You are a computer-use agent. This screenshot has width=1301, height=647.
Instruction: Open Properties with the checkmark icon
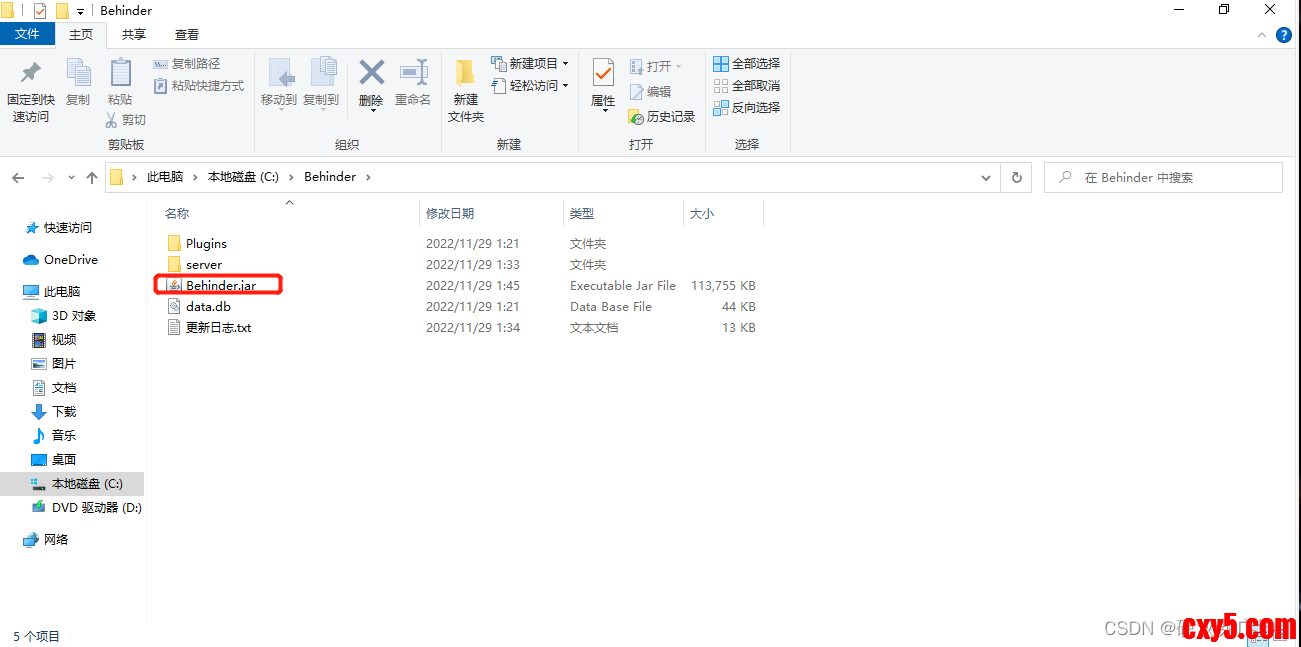pyautogui.click(x=603, y=74)
